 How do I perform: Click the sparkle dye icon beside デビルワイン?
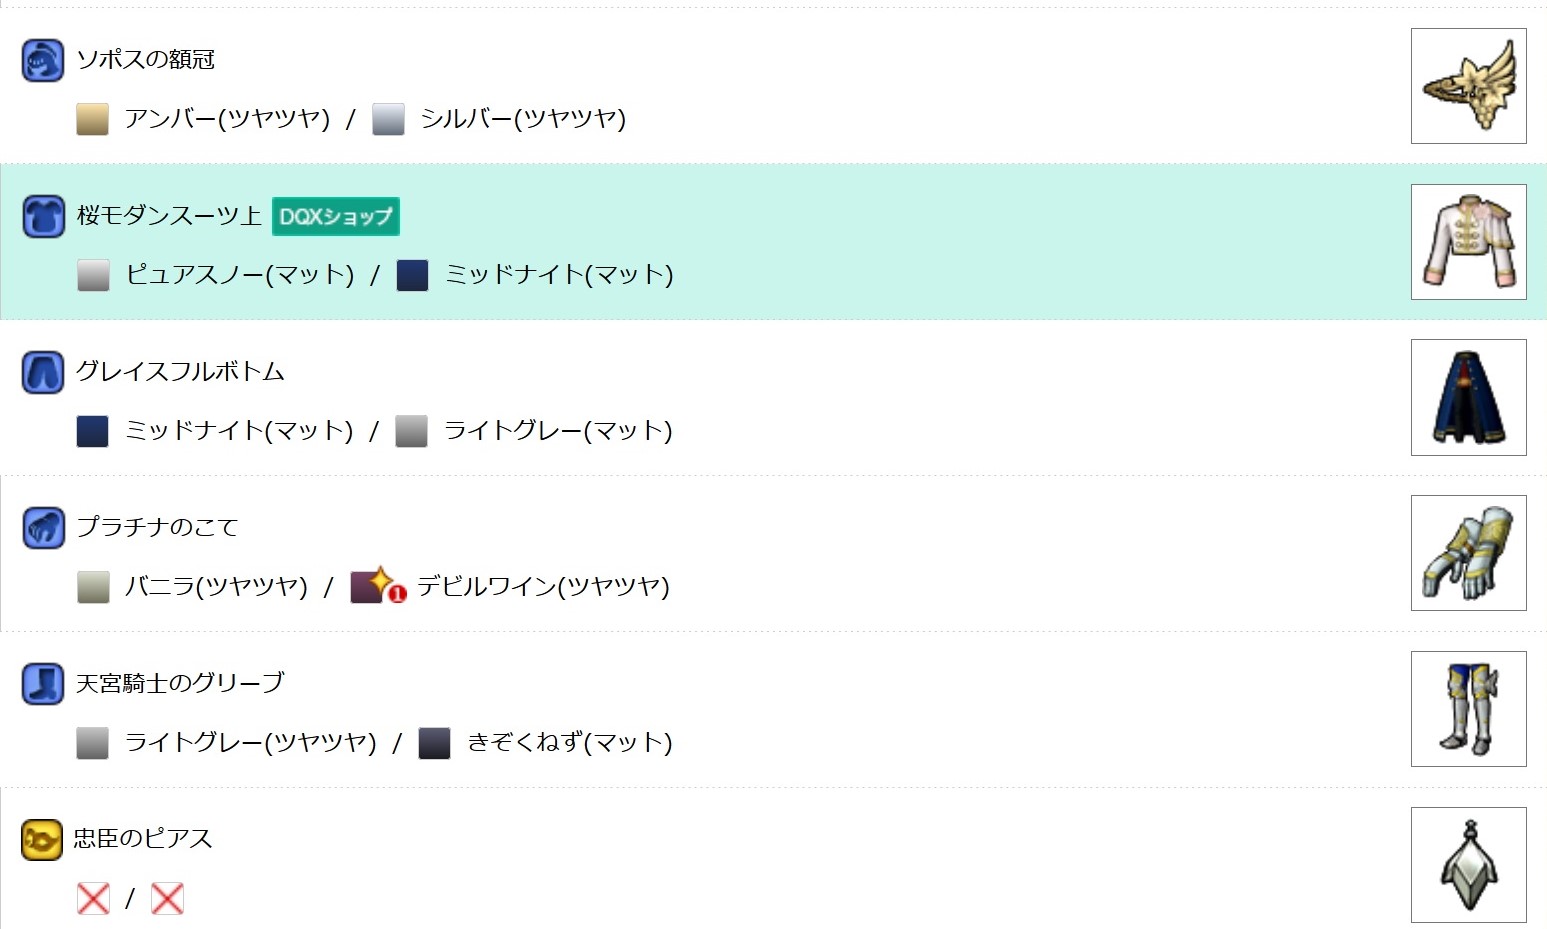(378, 586)
